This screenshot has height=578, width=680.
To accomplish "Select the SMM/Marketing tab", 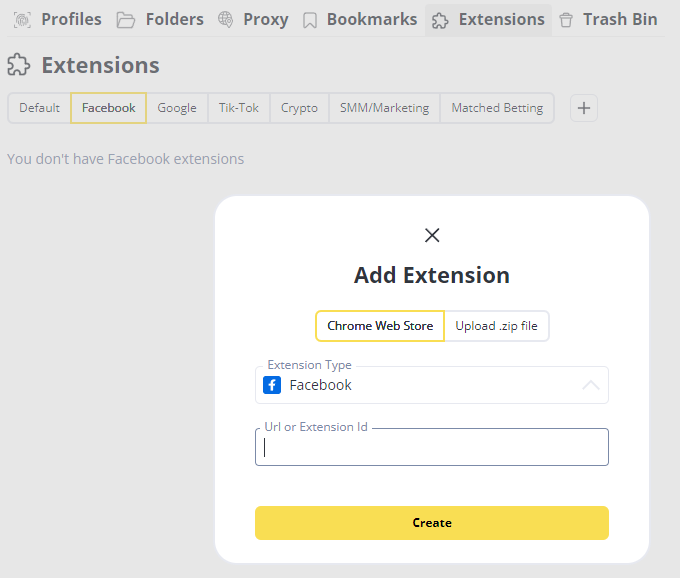I will point(384,108).
